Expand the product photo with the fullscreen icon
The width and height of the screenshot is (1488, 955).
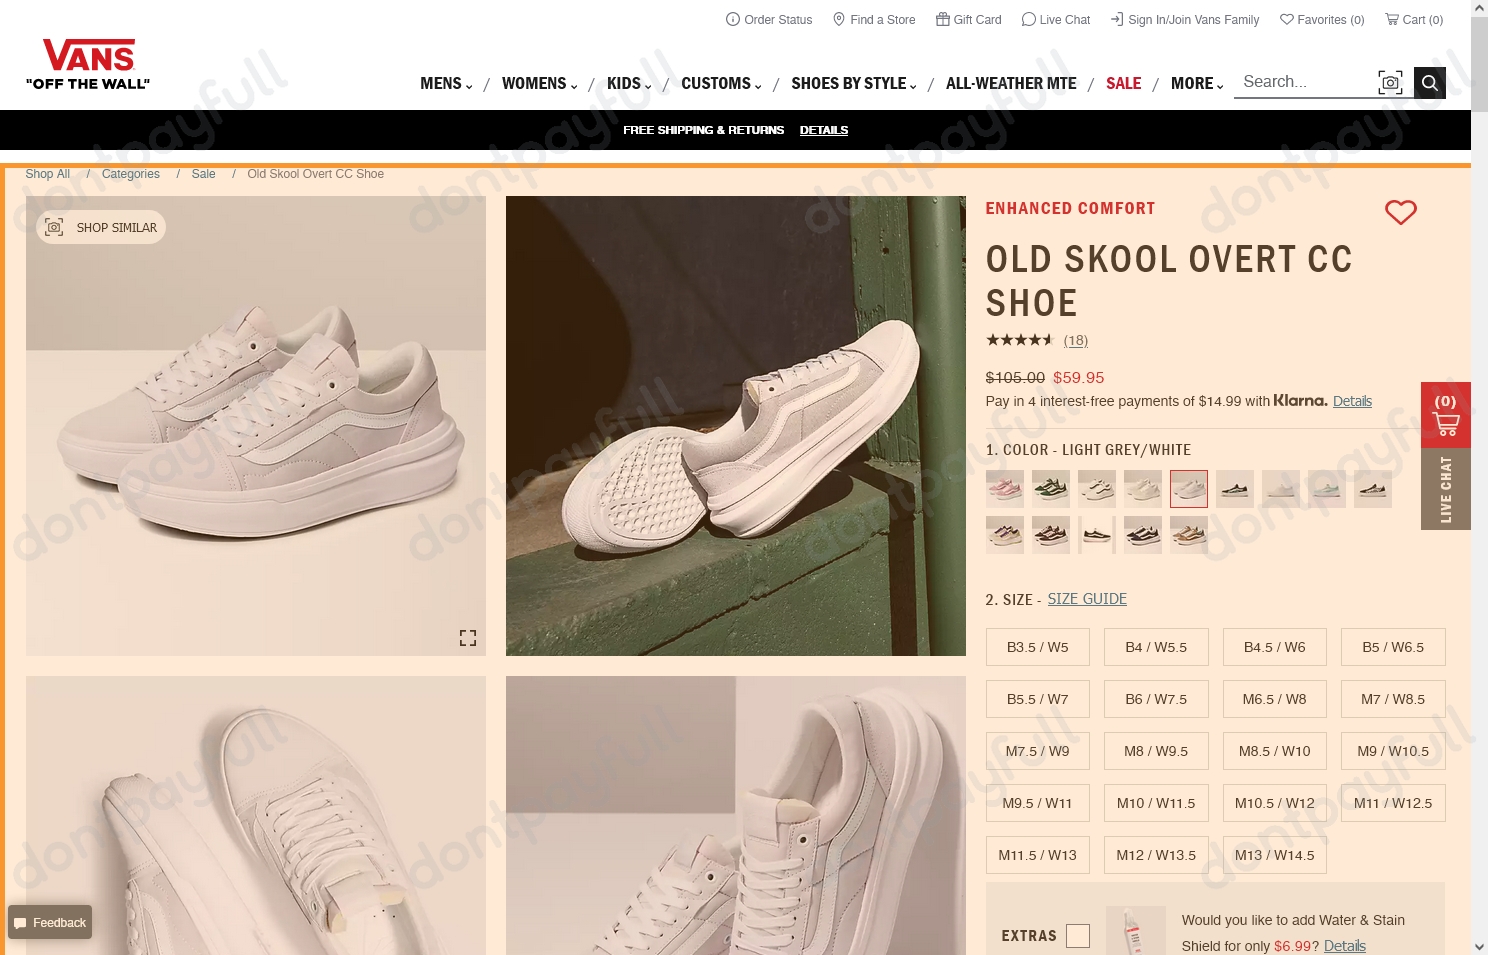[x=467, y=637]
